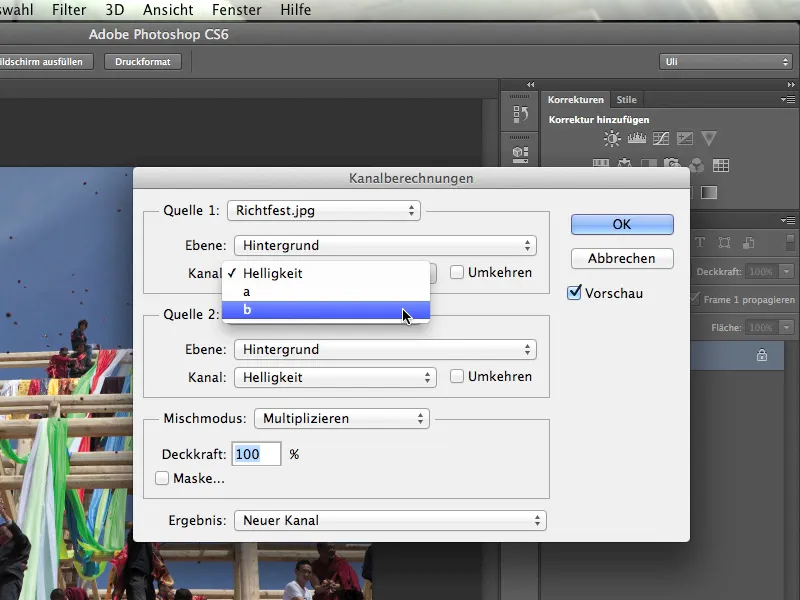This screenshot has height=600, width=800.
Task: Open the Korrekturen panel flyout menu
Action: coord(788,99)
